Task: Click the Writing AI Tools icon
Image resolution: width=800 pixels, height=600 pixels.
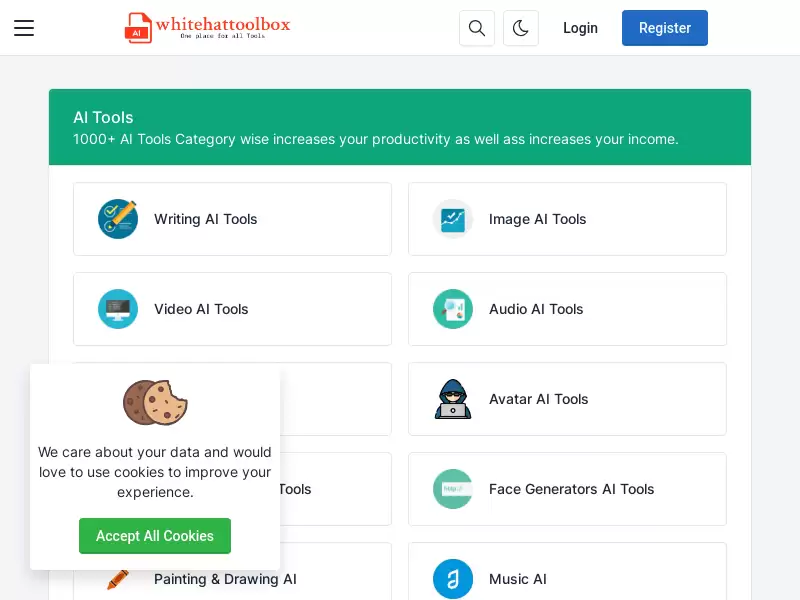Action: pos(118,219)
